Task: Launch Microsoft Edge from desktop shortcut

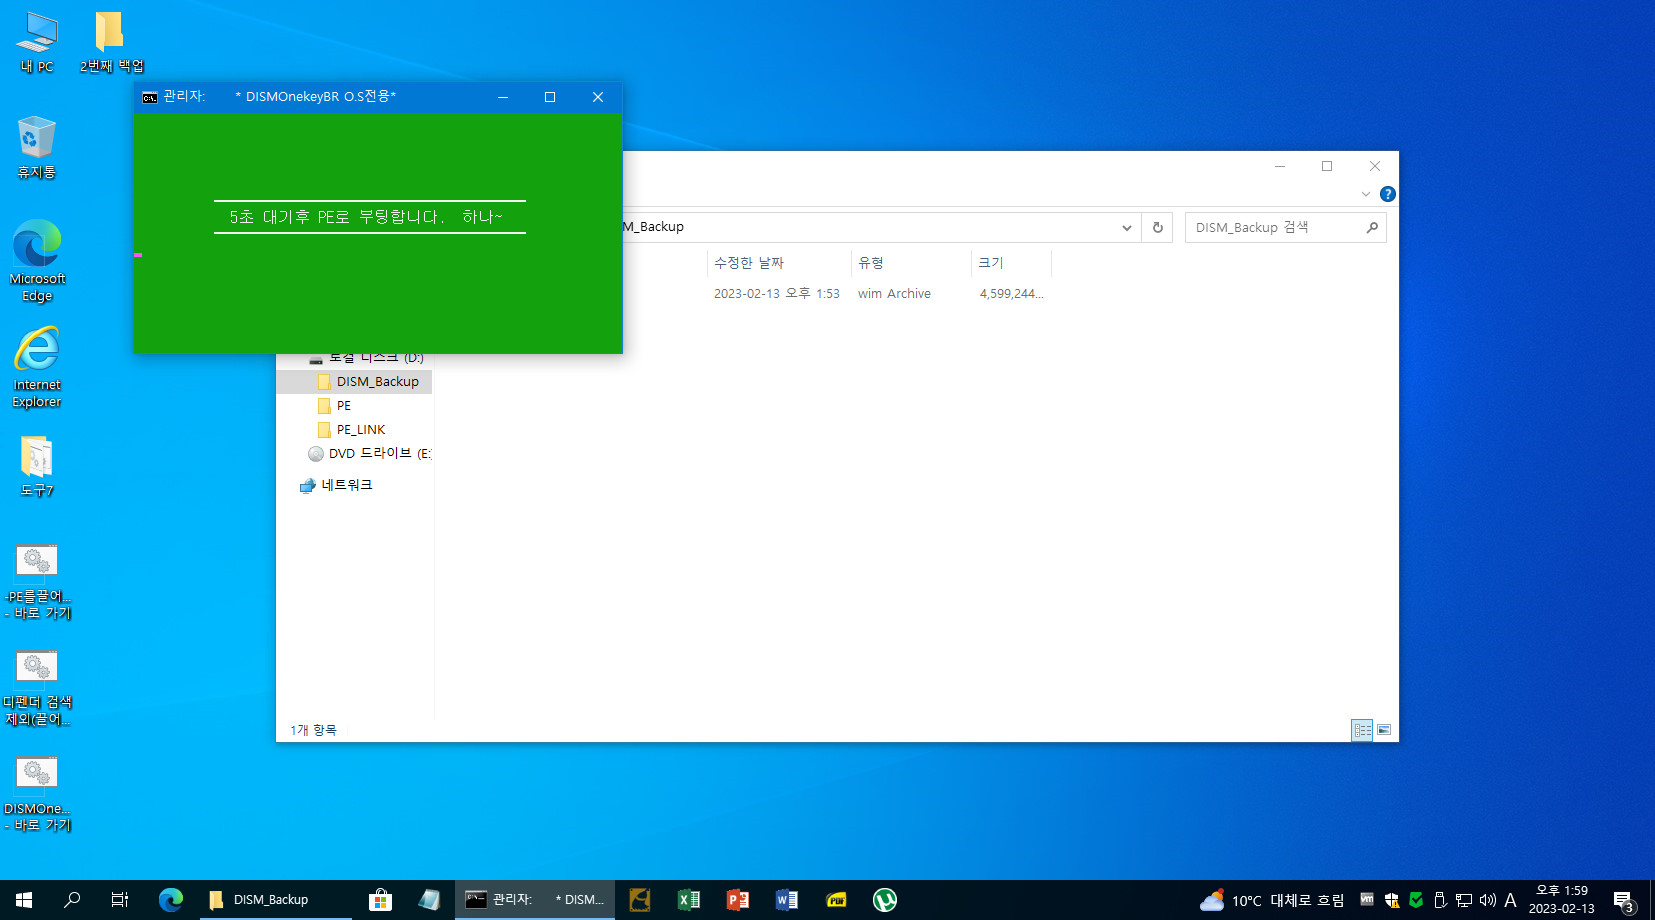Action: tap(37, 260)
